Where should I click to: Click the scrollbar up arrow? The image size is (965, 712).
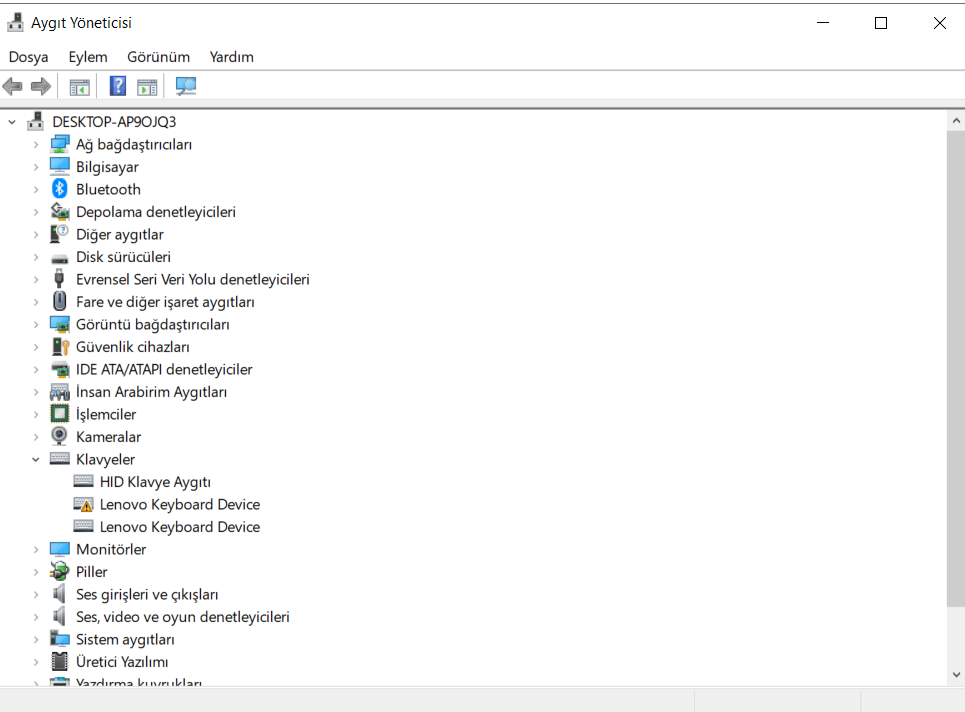[956, 121]
